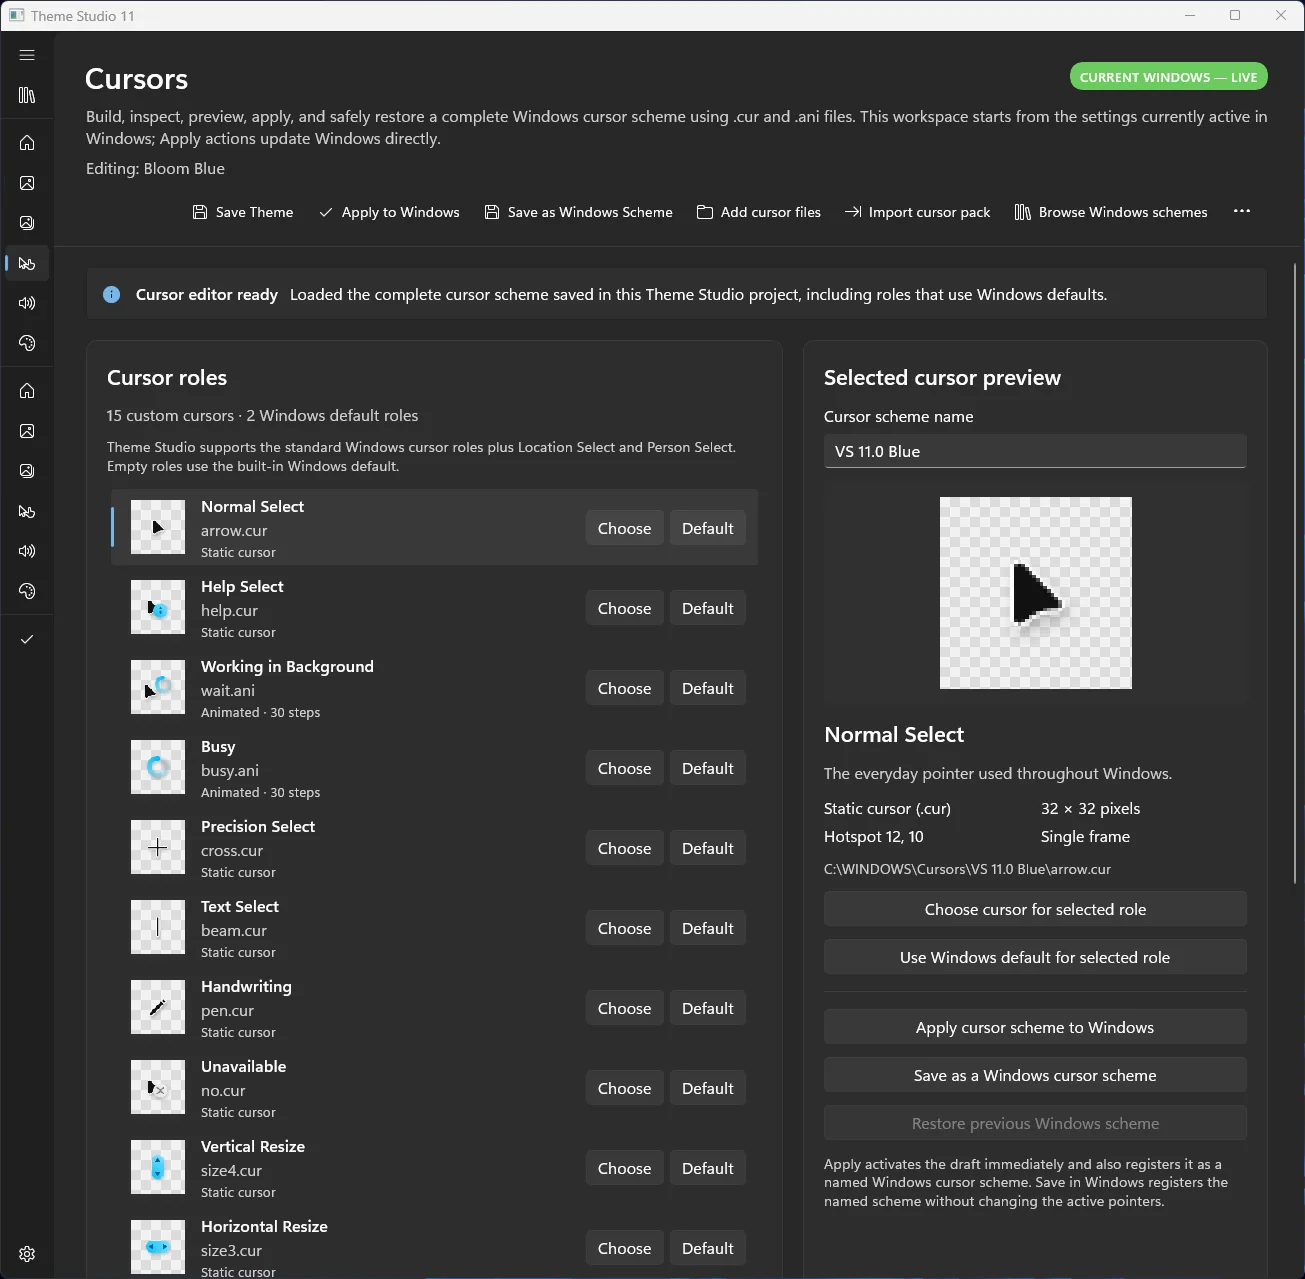Select the wait.ani file name
1305x1279 pixels.
228,690
